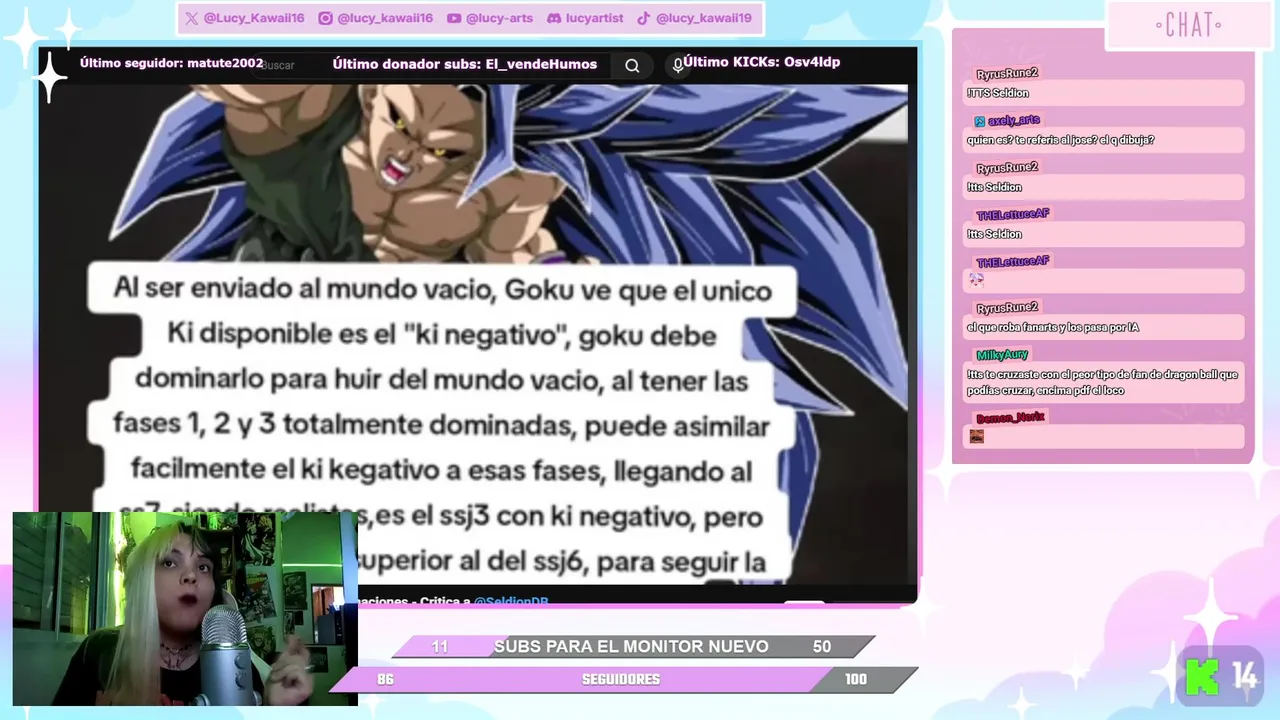Click the RyrusRune2 name above "!TTS Seldion"
The height and width of the screenshot is (720, 1280).
[1007, 74]
